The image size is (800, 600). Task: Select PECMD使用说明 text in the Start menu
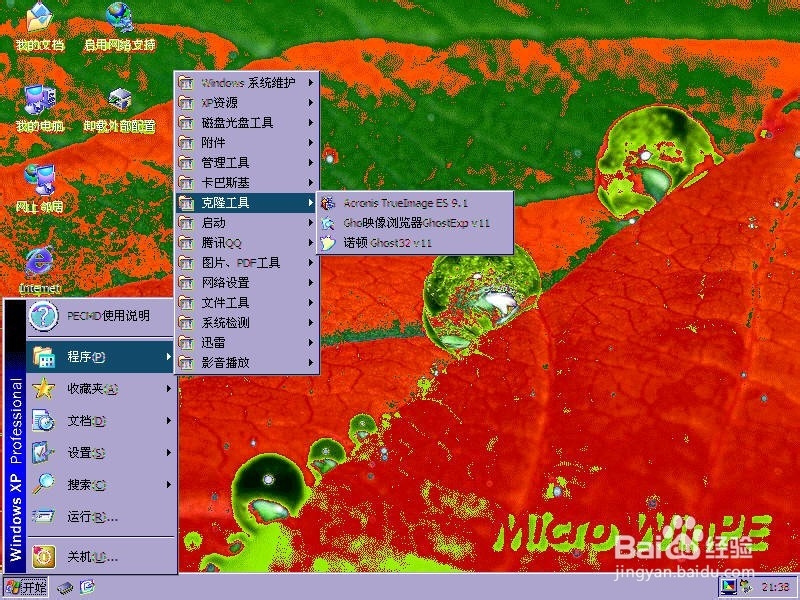(109, 316)
